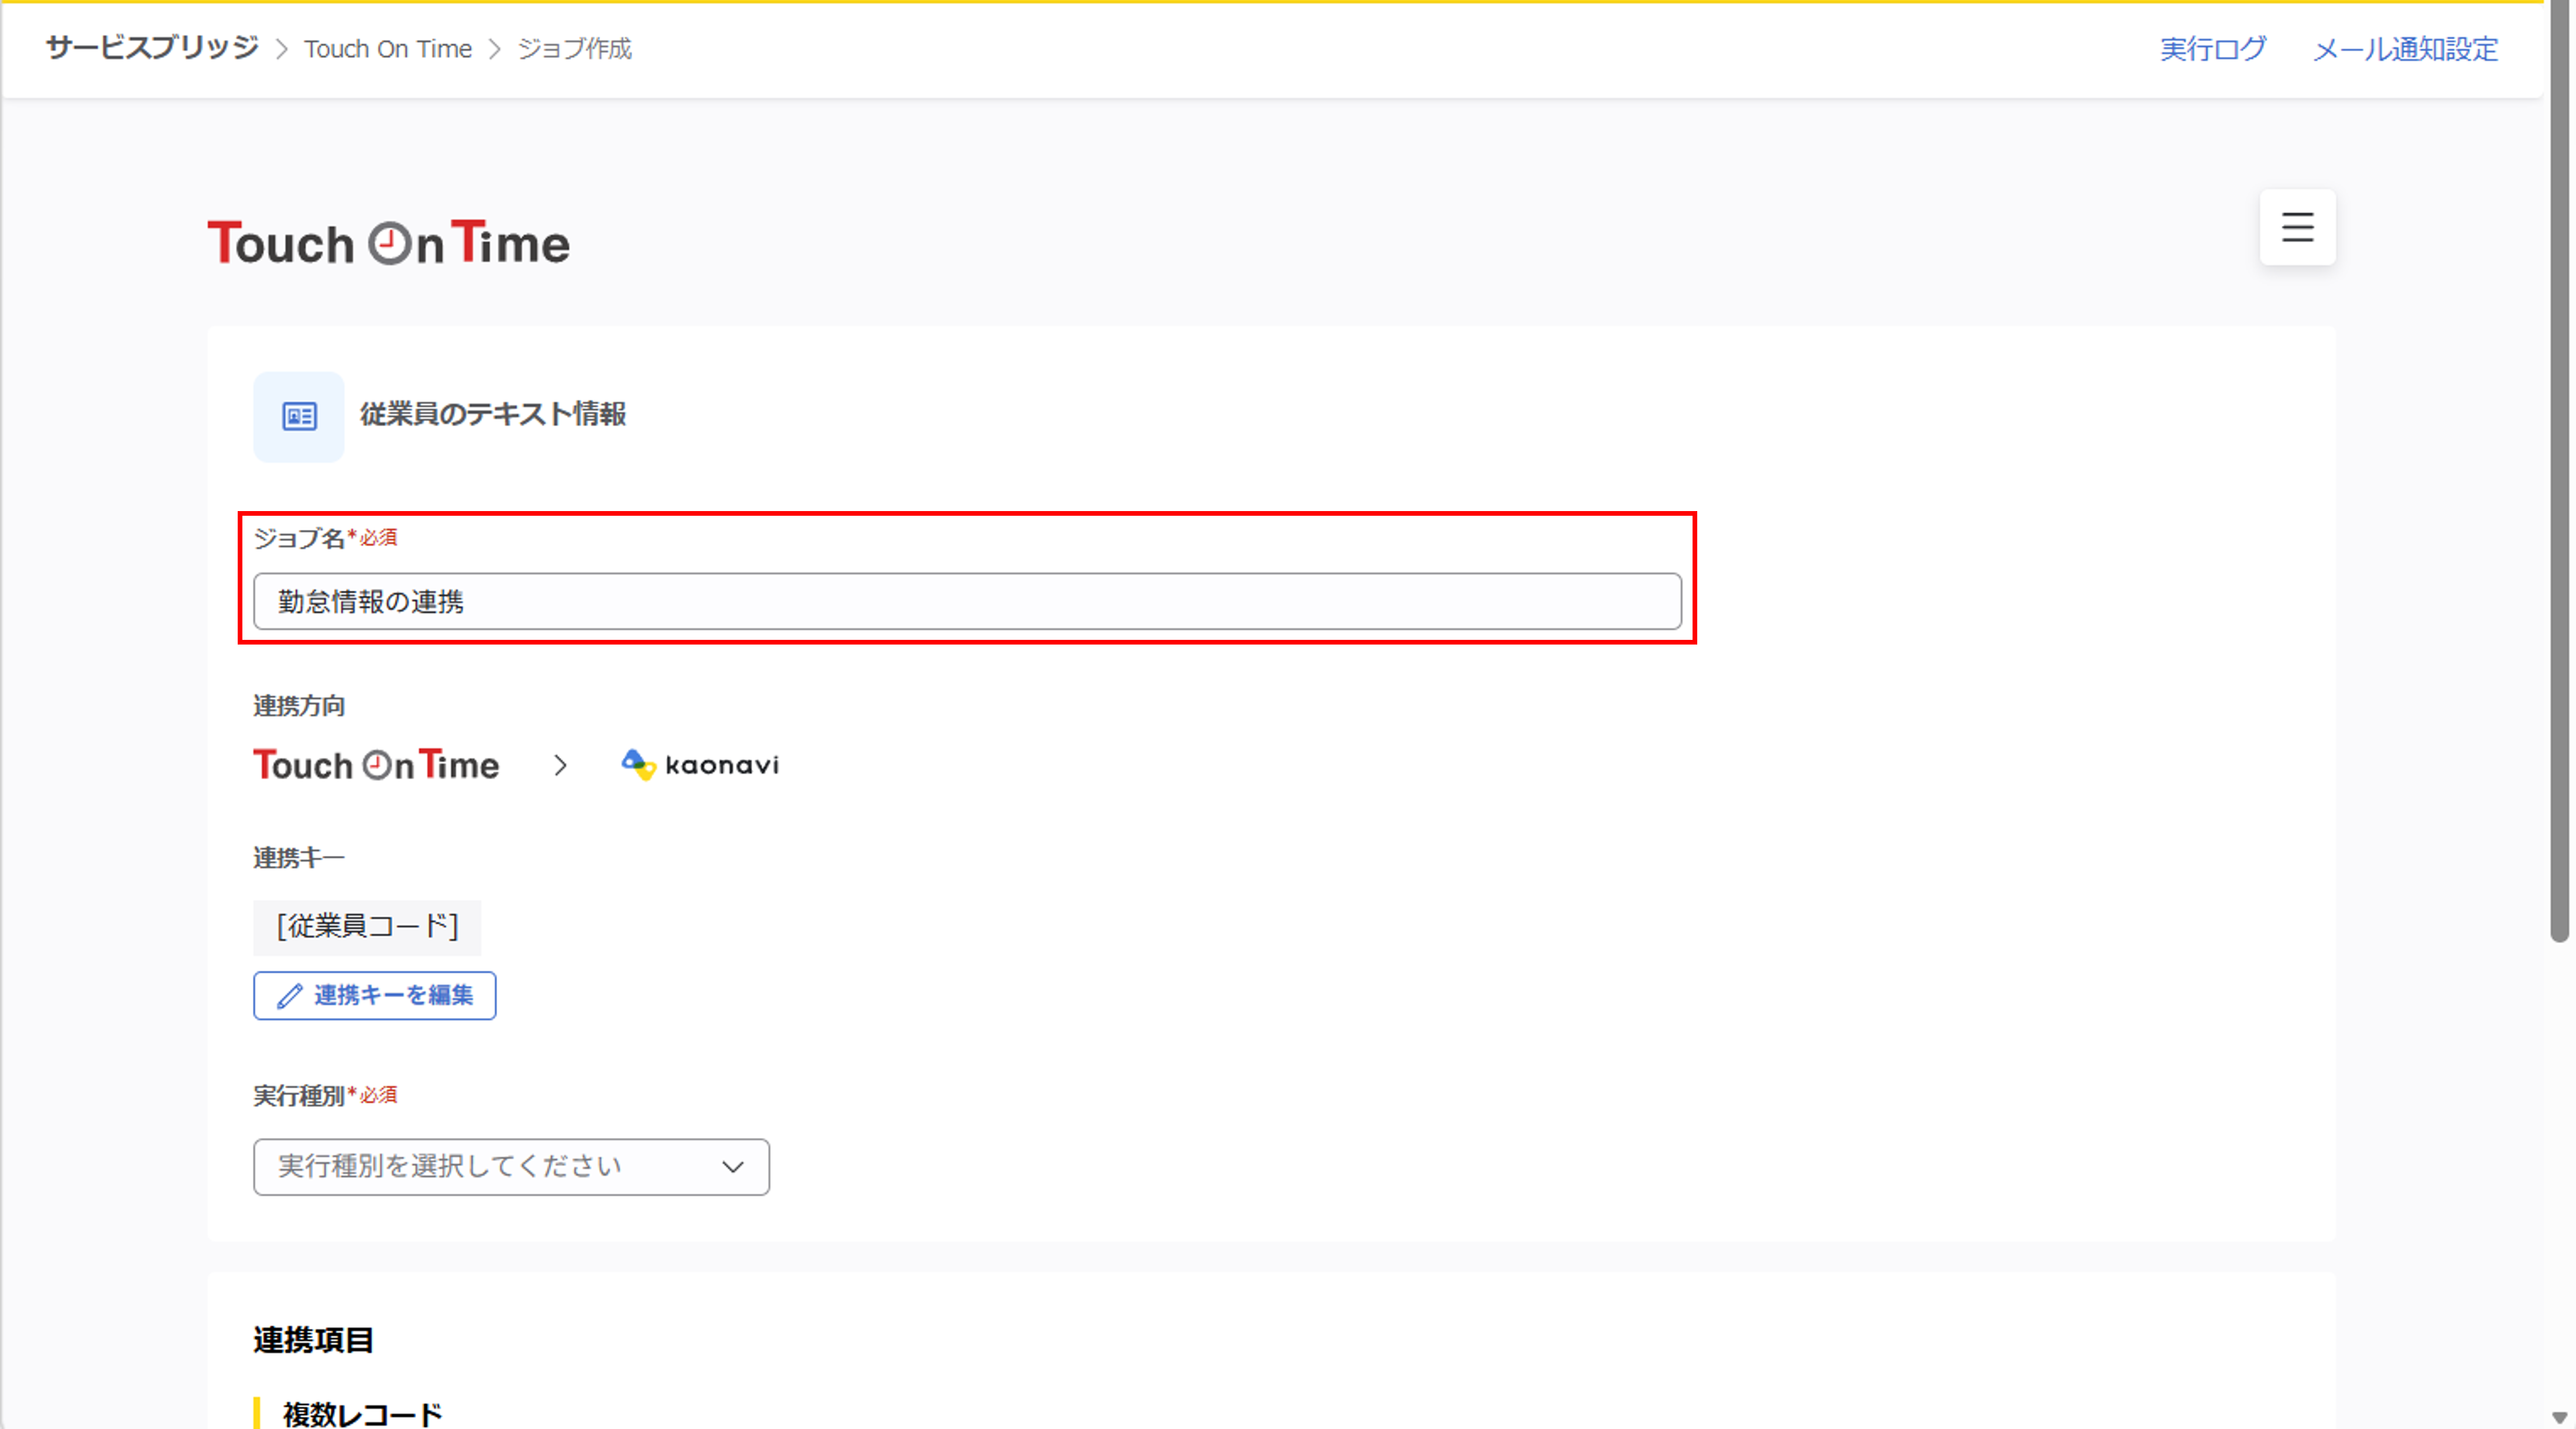2576x1429 pixels.
Task: Click the ジョブ名 required label
Action: (x=325, y=538)
